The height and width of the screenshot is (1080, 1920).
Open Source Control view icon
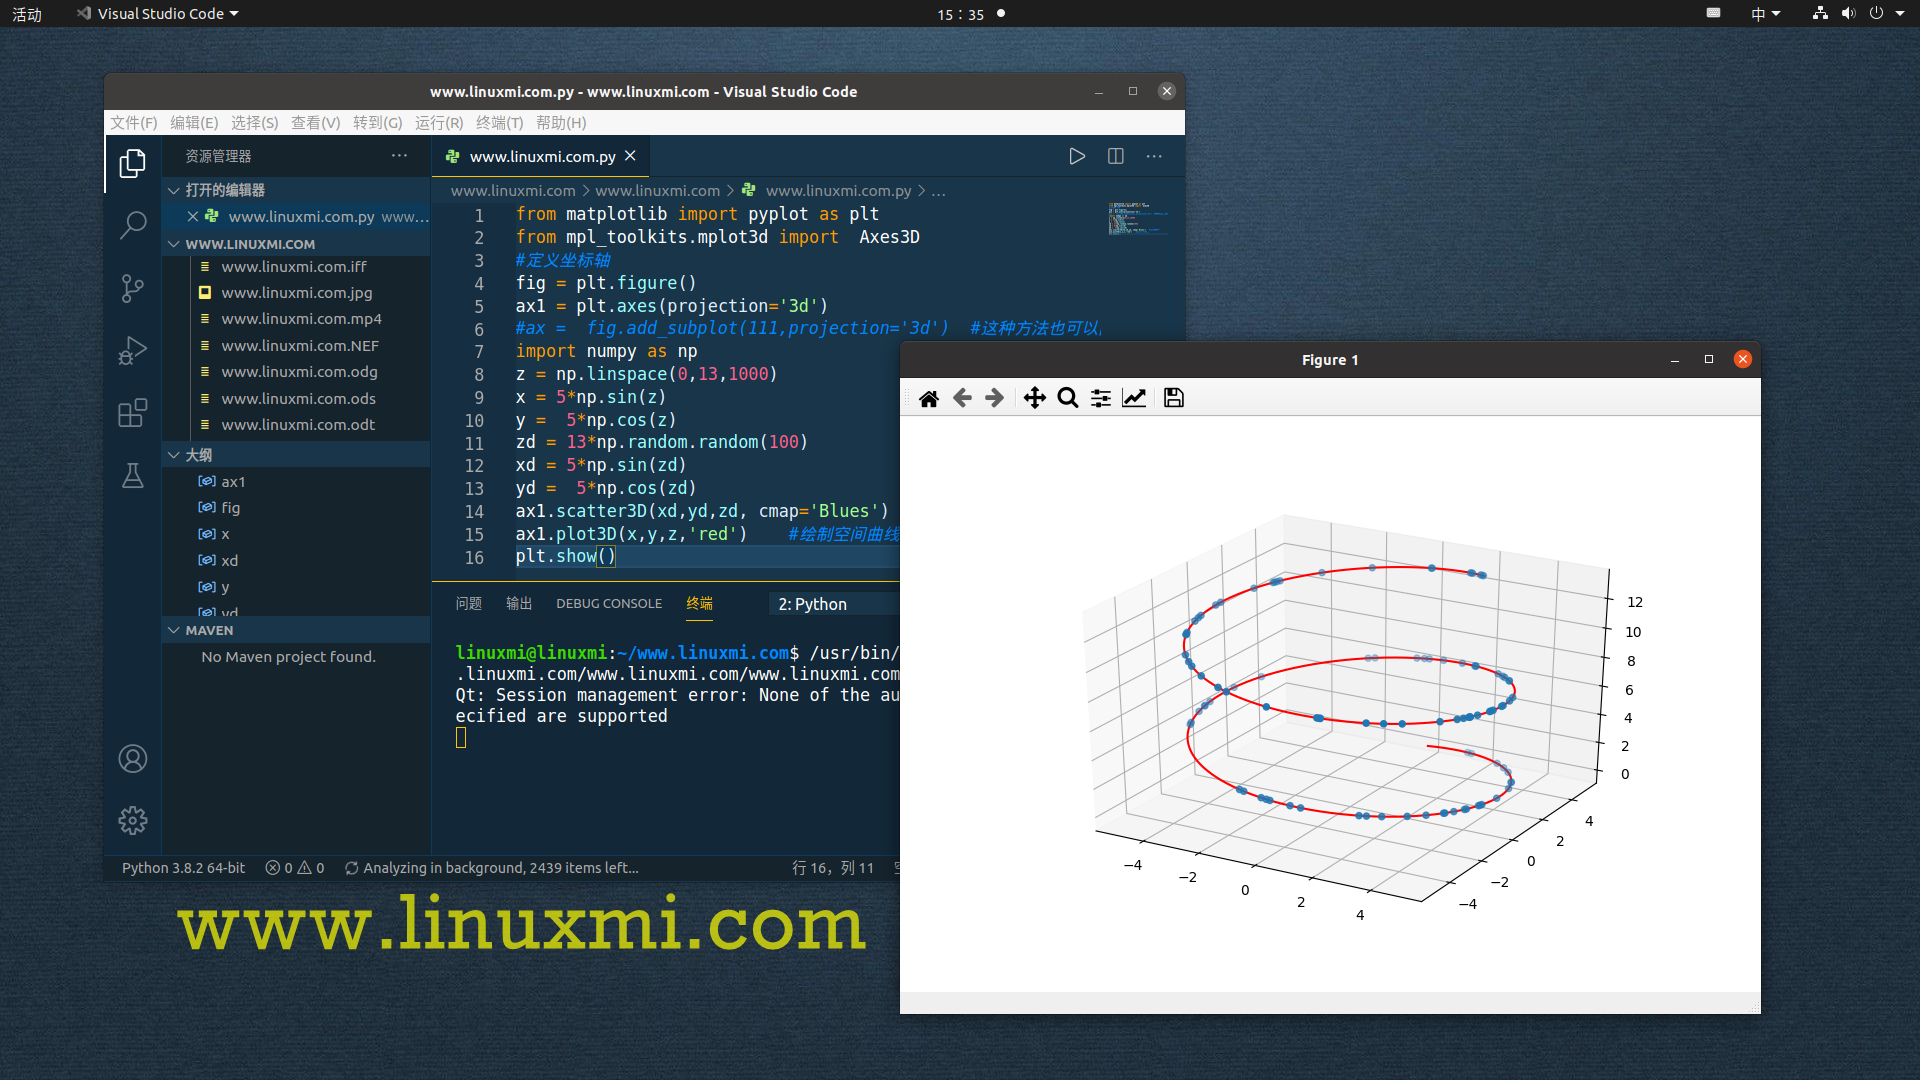133,288
